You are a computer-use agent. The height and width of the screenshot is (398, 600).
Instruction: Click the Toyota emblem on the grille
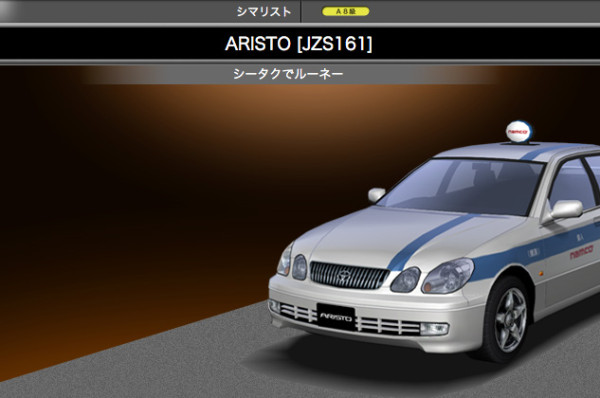(x=343, y=275)
